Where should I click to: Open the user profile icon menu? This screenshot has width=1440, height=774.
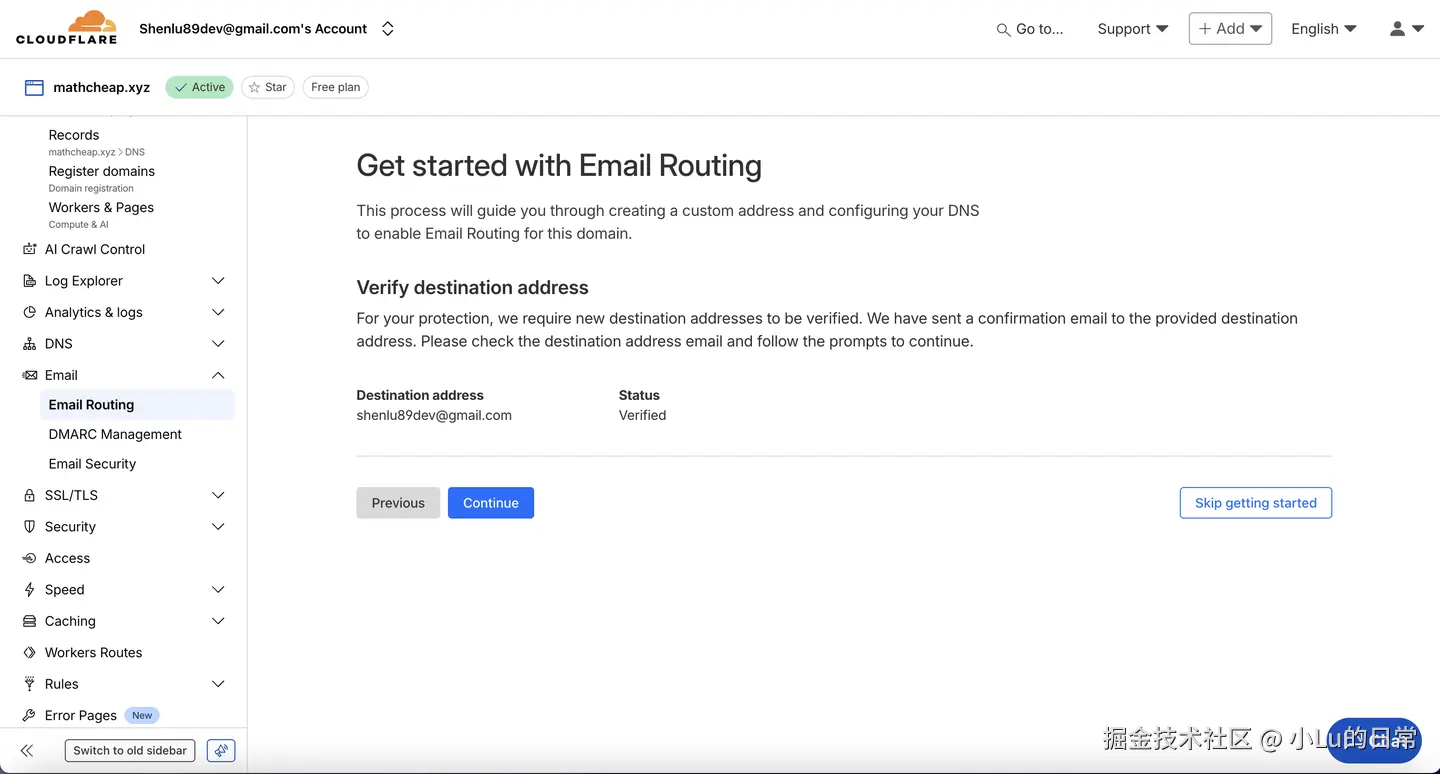[1406, 29]
